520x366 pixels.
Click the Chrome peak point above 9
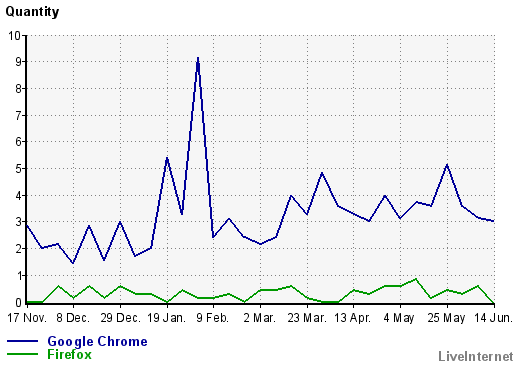coord(198,59)
